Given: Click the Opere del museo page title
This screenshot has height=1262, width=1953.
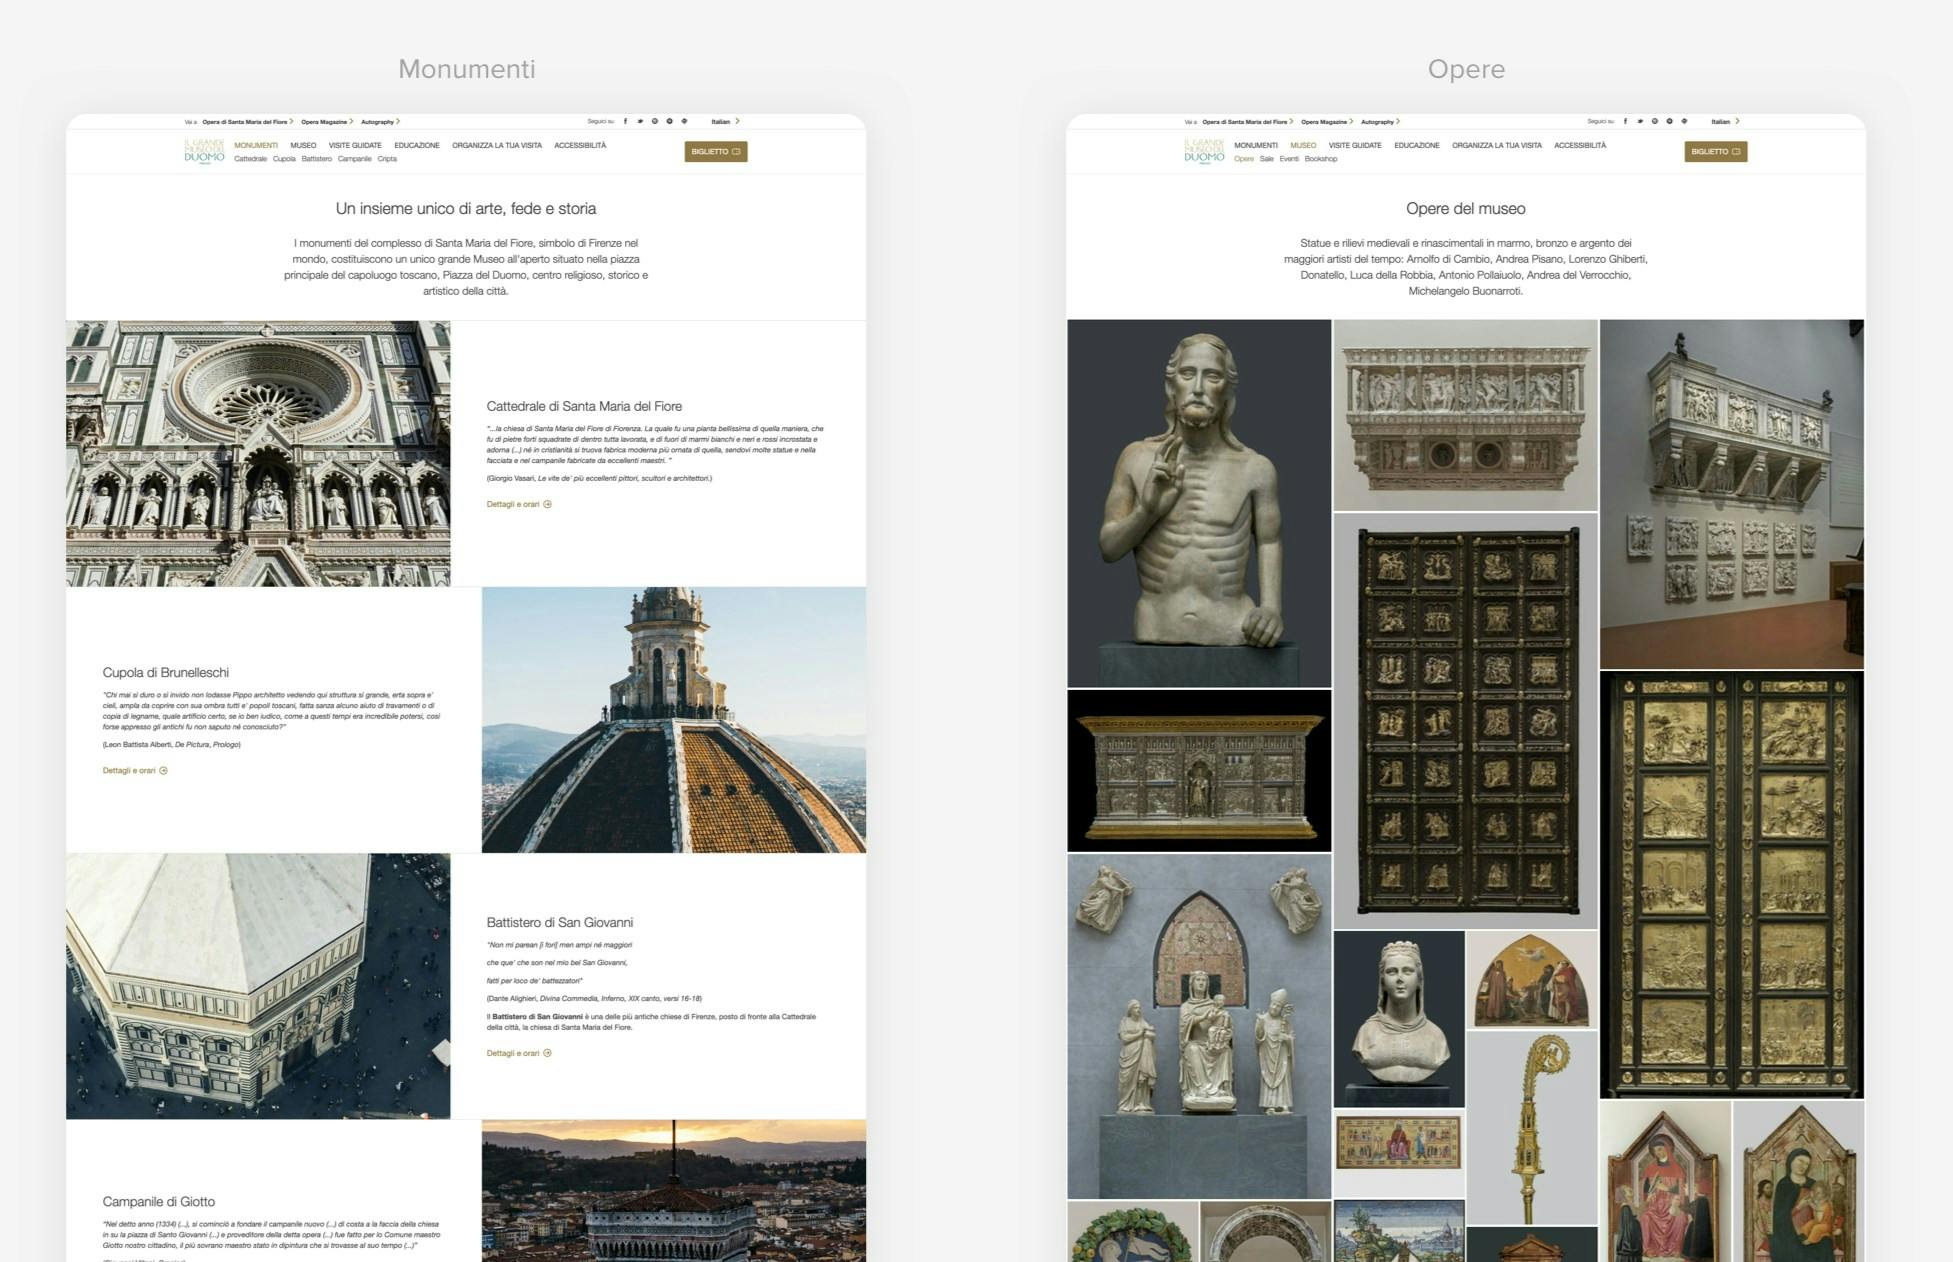Looking at the screenshot, I should point(1465,208).
